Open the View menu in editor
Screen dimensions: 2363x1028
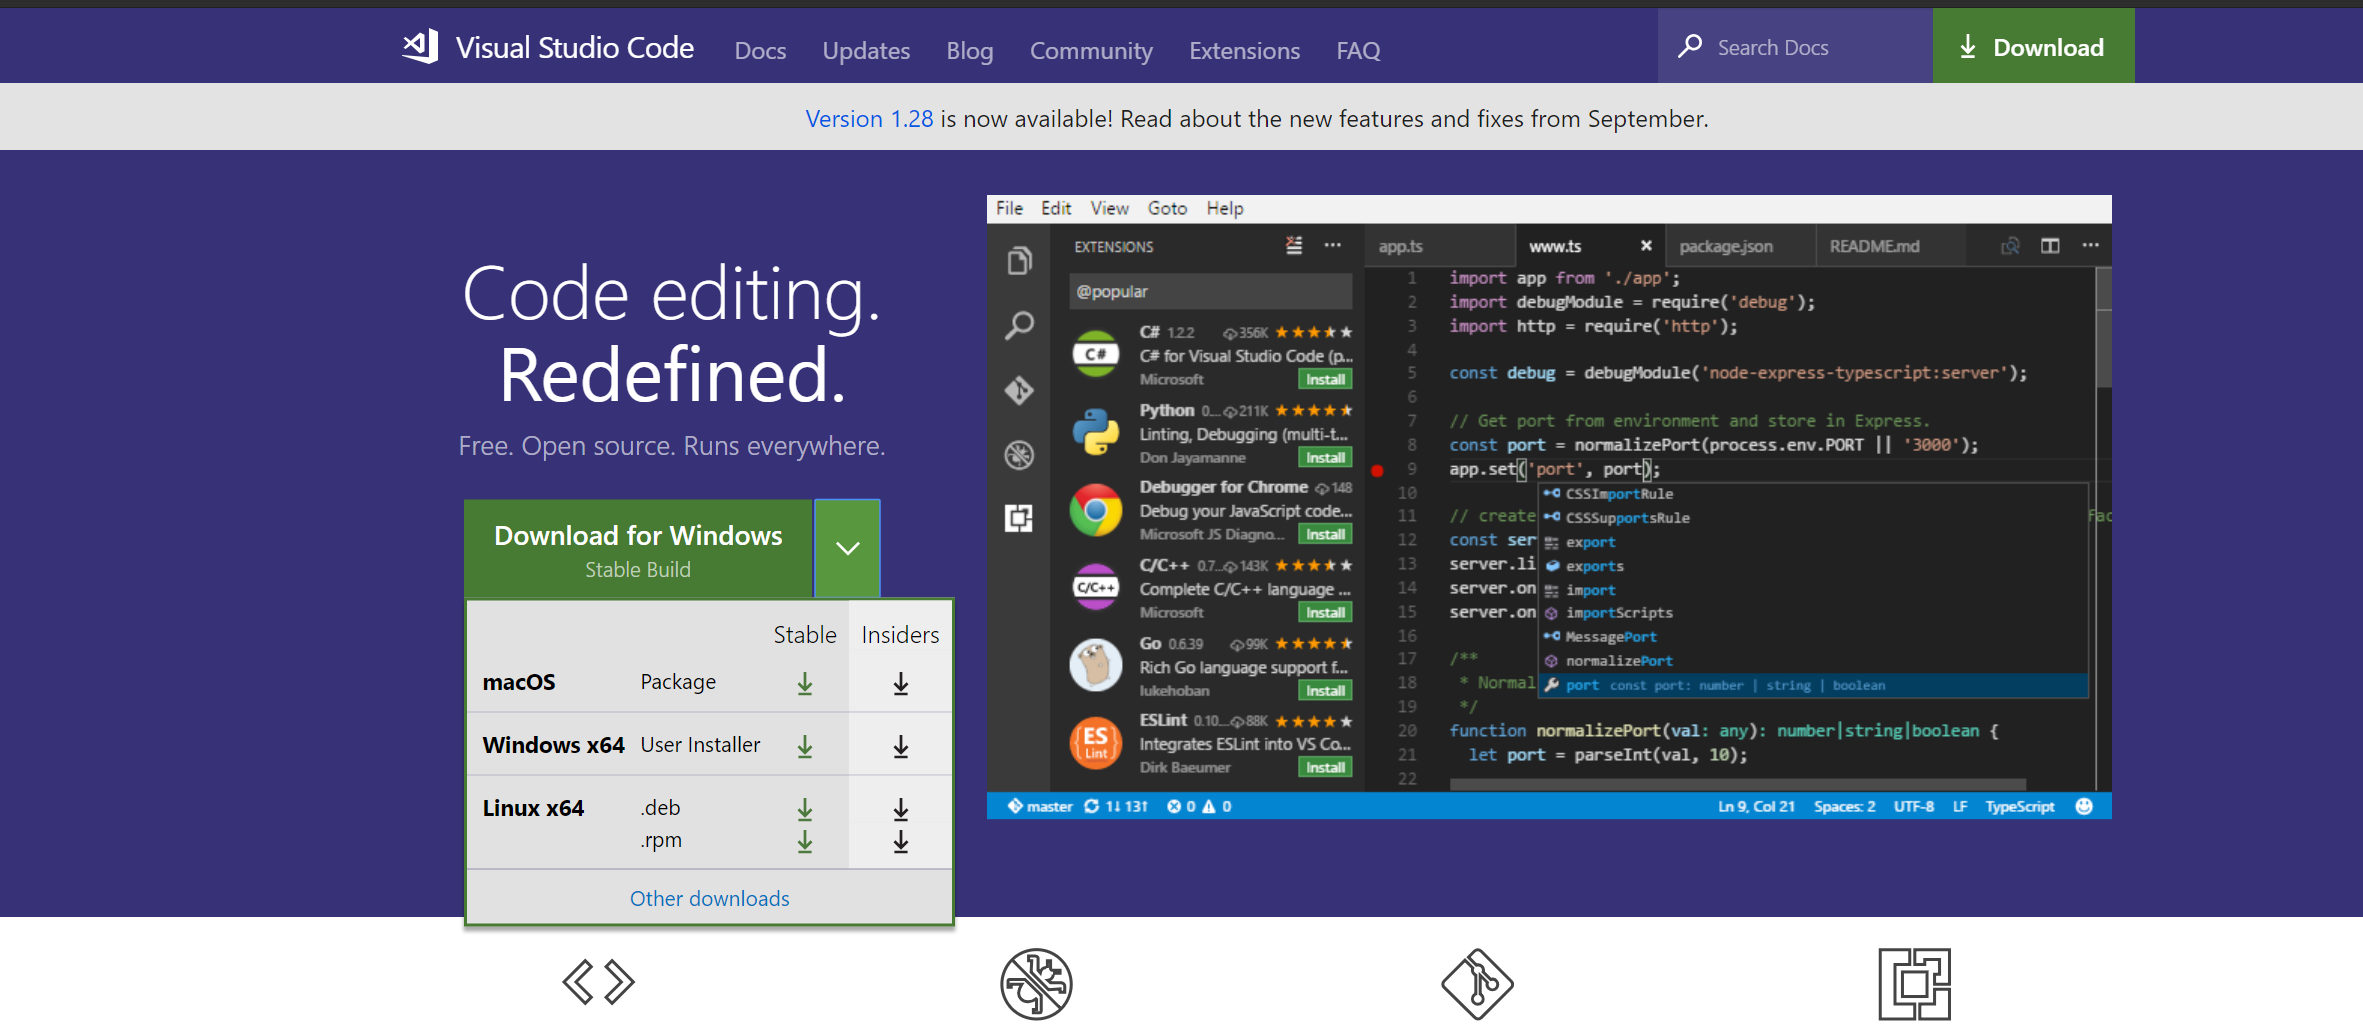tap(1109, 208)
